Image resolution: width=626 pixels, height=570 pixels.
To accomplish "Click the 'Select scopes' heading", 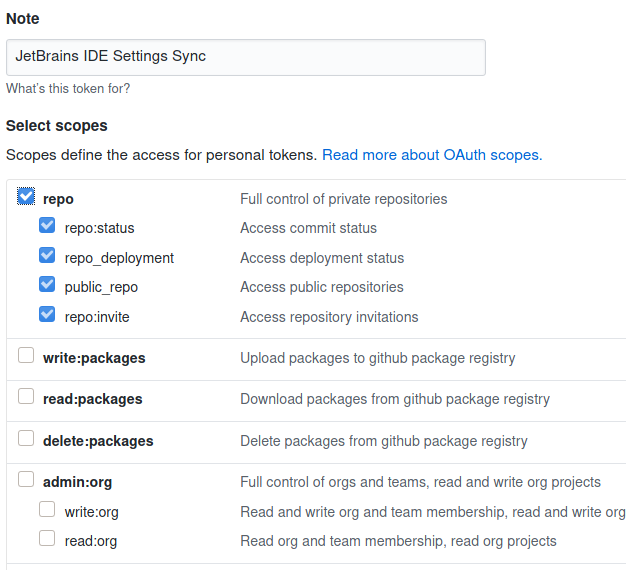I will coord(57,126).
